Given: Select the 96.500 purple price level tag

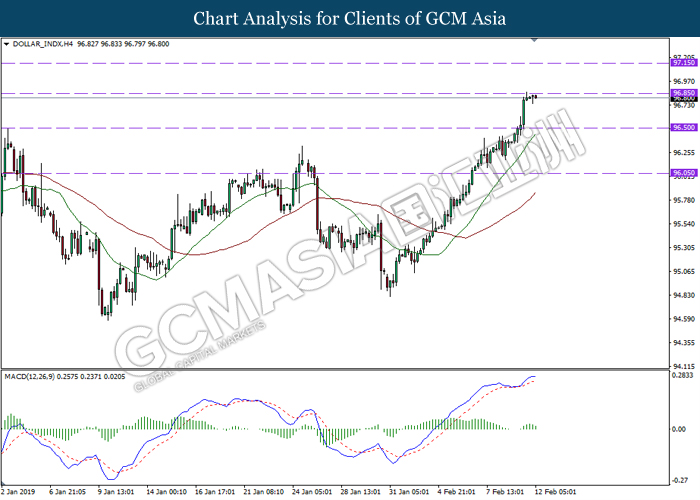Looking at the screenshot, I should (x=684, y=128).
